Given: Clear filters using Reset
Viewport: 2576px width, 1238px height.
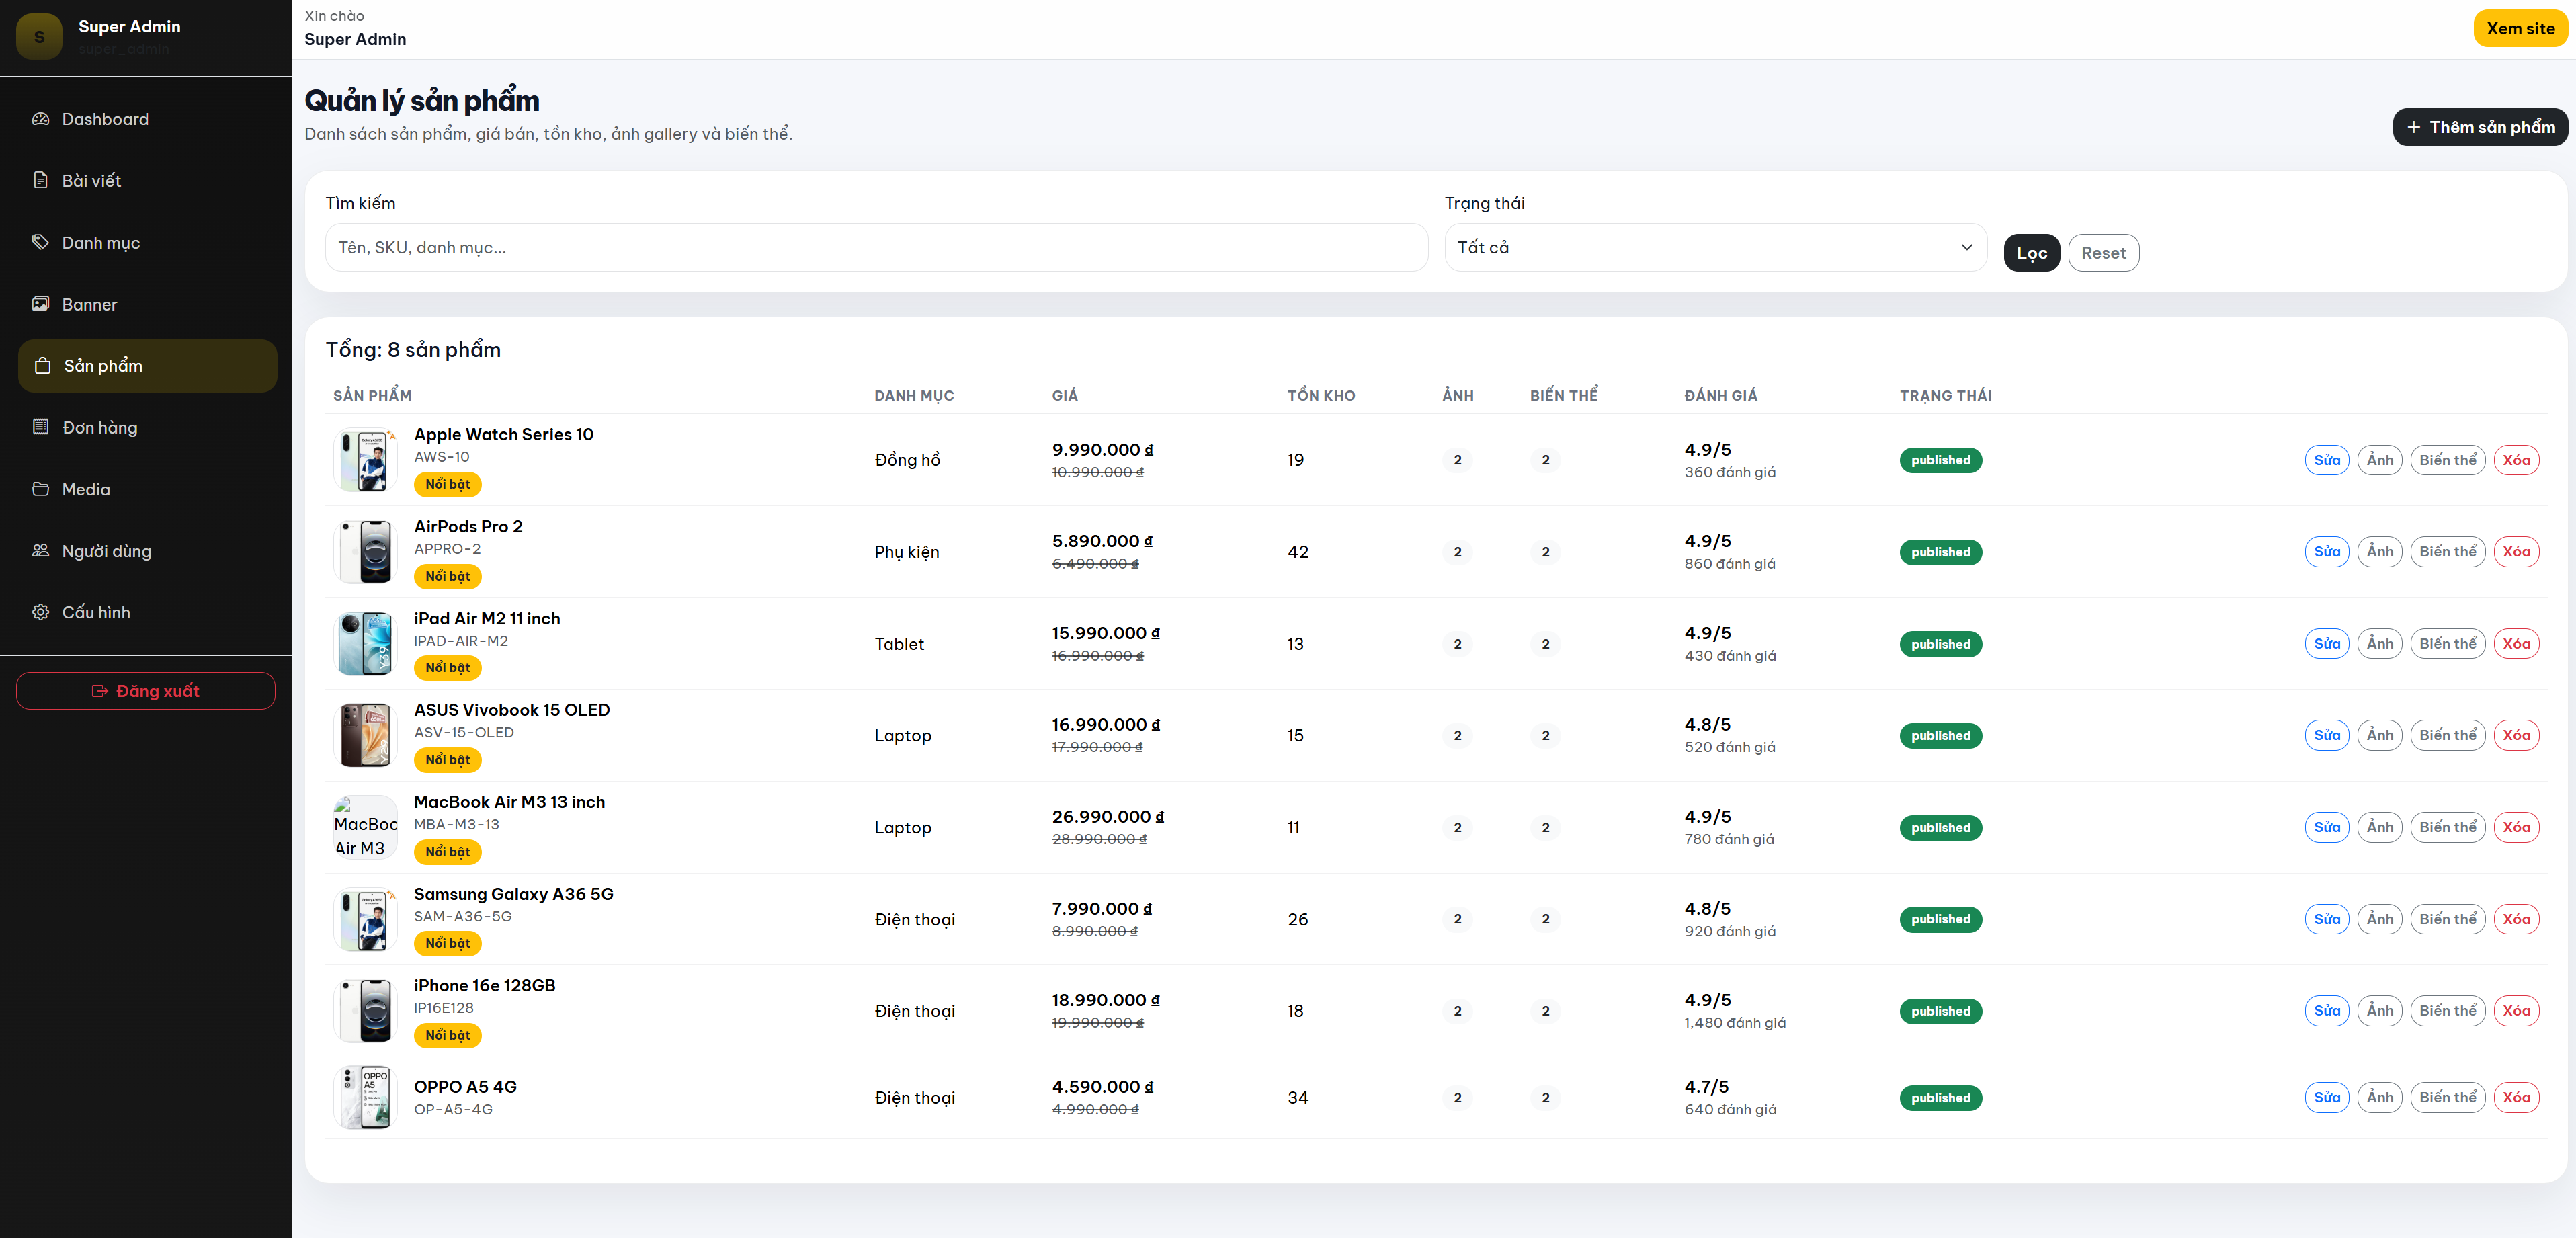Looking at the screenshot, I should pos(2103,253).
